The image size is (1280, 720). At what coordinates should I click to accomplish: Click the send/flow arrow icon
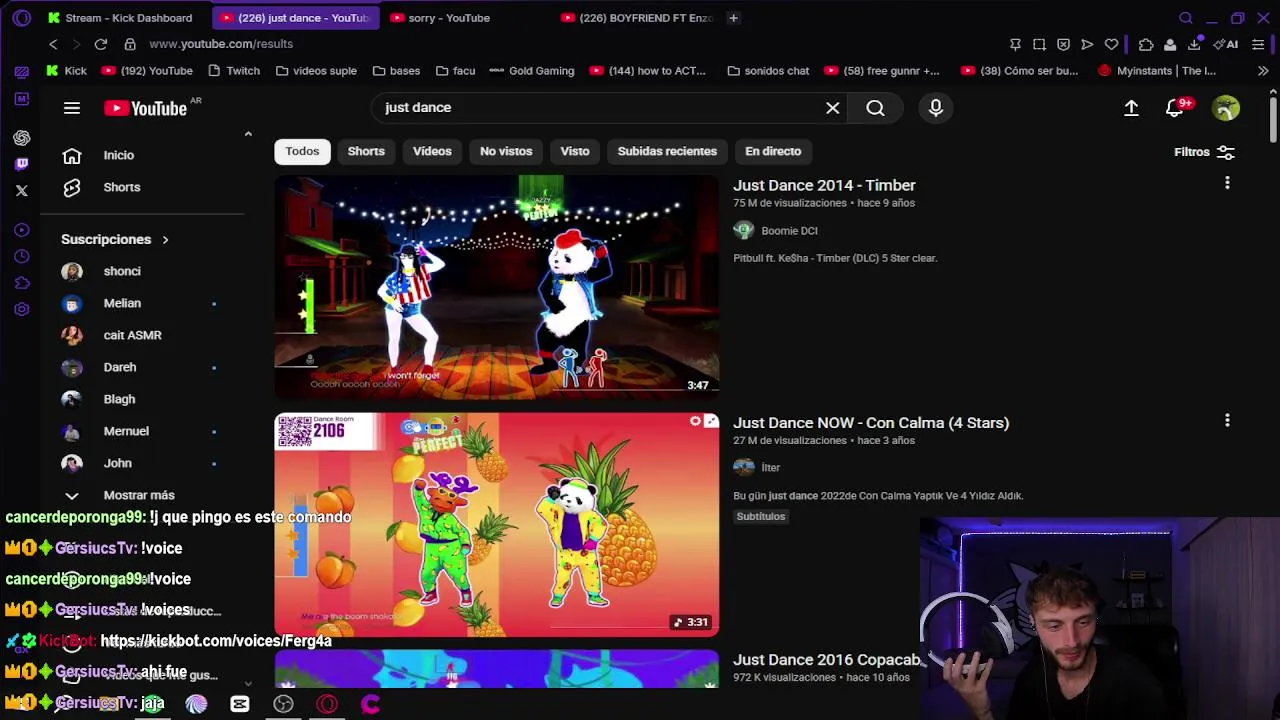pyautogui.click(x=1087, y=44)
